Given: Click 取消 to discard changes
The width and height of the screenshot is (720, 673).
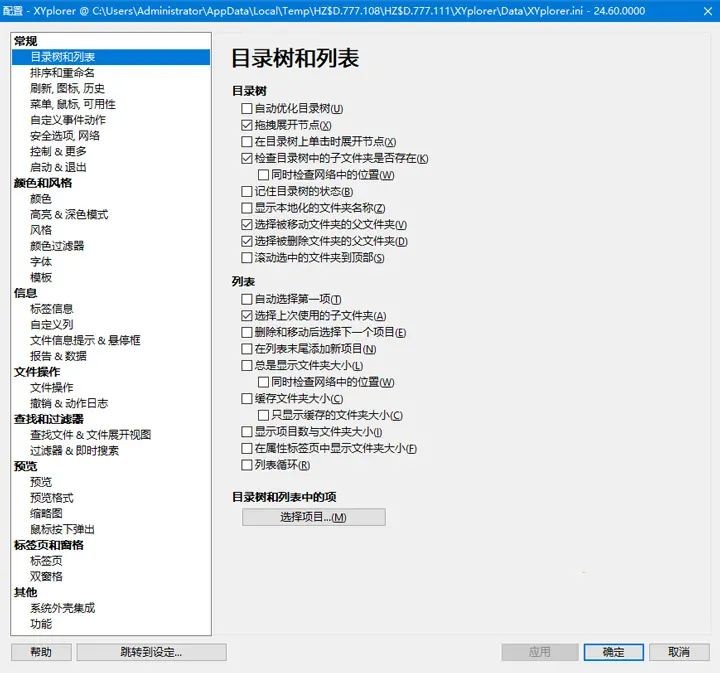Looking at the screenshot, I should 679,652.
